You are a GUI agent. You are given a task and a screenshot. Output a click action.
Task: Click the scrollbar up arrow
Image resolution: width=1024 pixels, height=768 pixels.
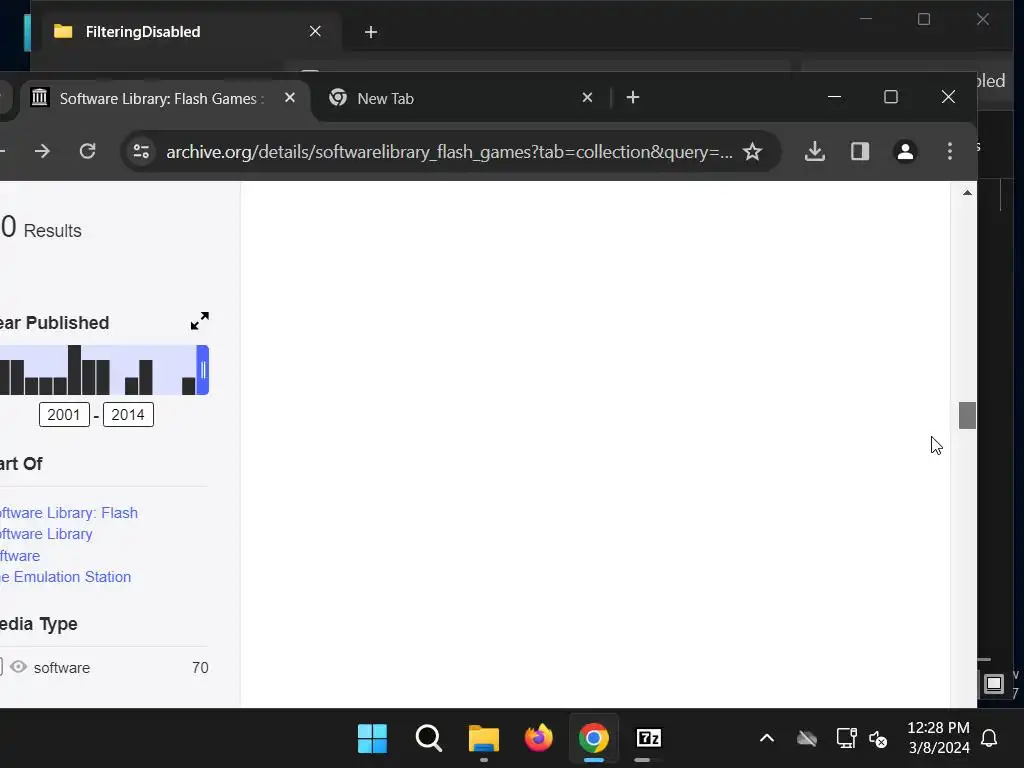coord(967,193)
